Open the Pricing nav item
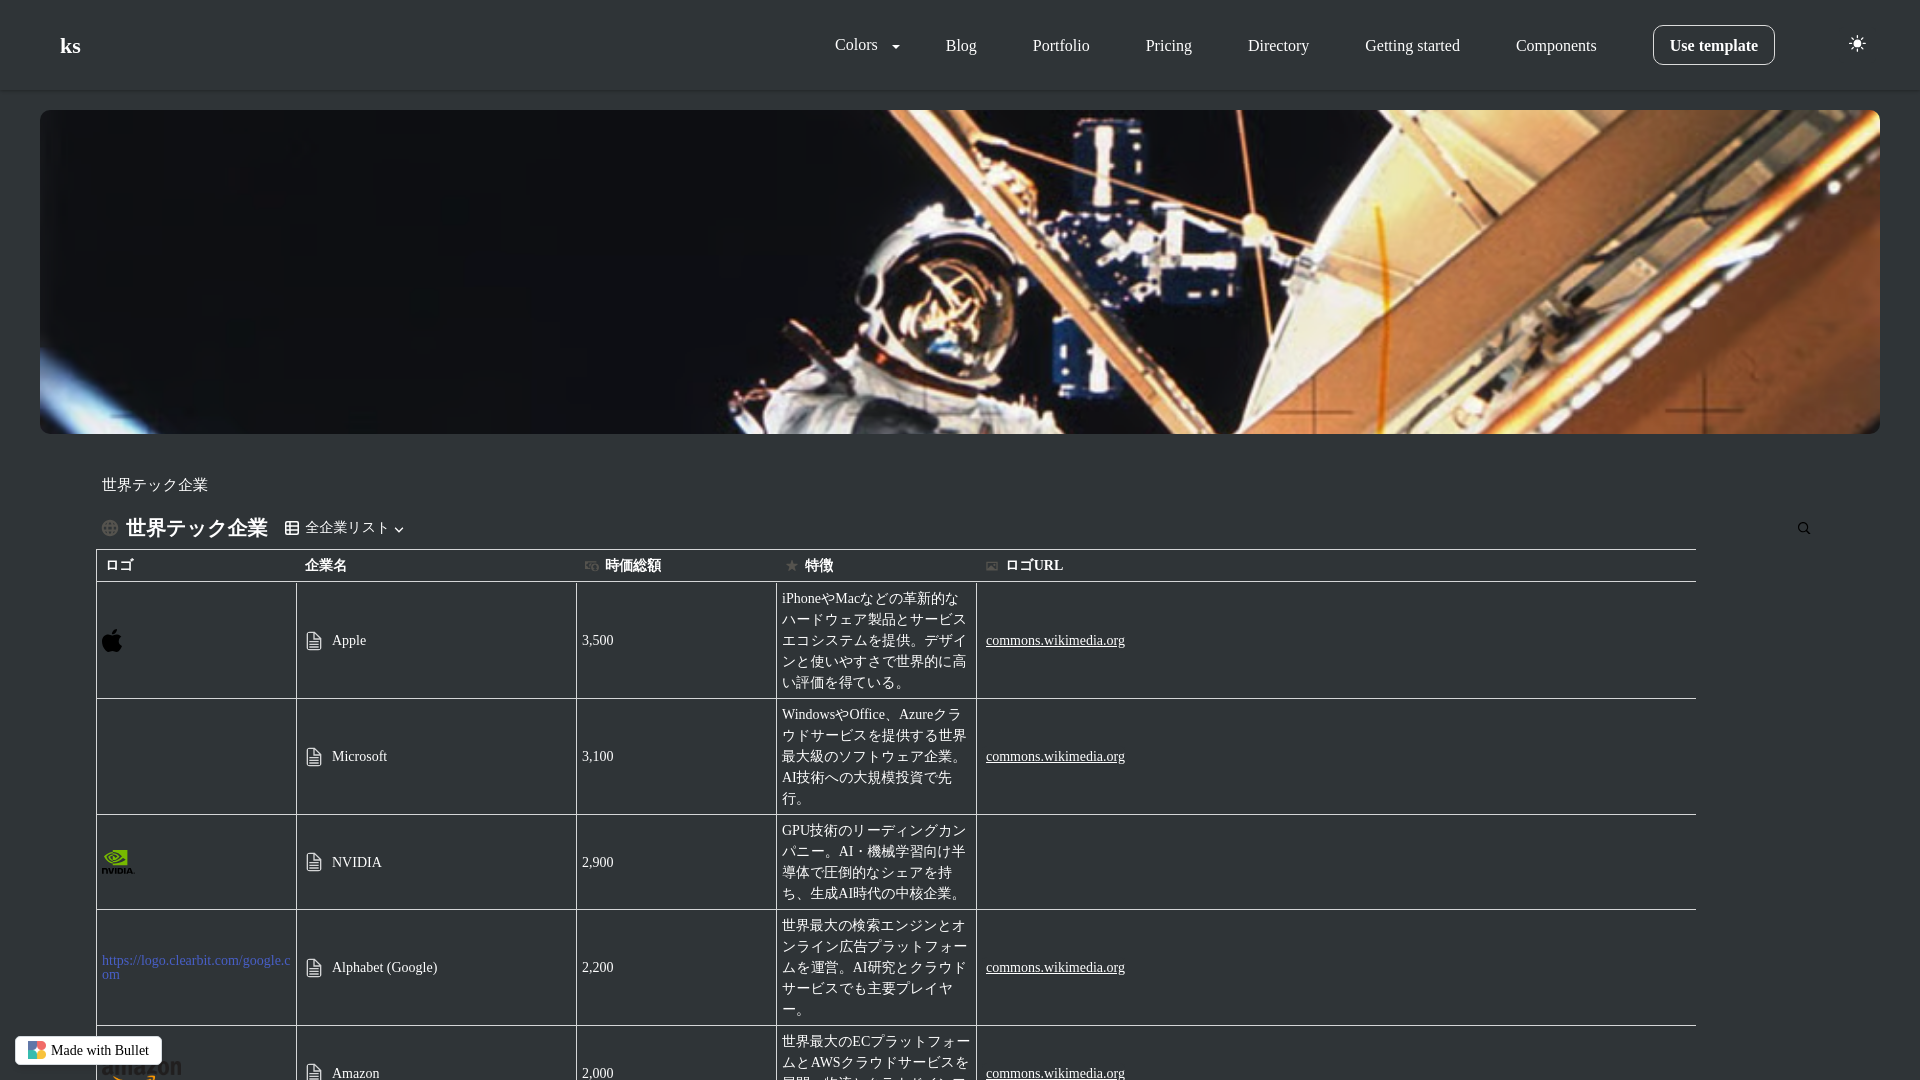 pos(1169,46)
